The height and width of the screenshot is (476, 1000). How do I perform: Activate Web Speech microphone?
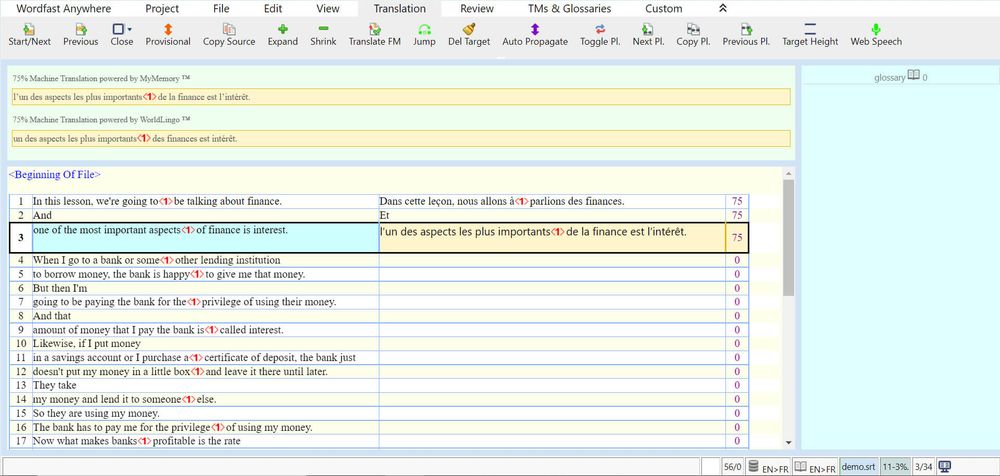click(876, 29)
